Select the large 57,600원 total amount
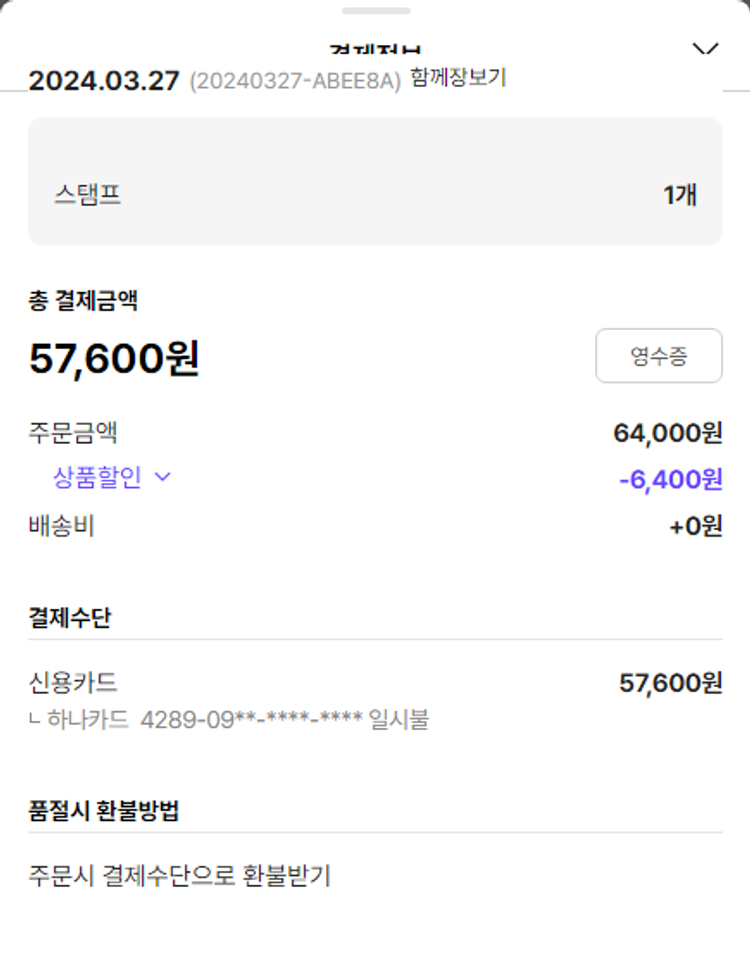Viewport: 750px width, 969px height. (114, 358)
